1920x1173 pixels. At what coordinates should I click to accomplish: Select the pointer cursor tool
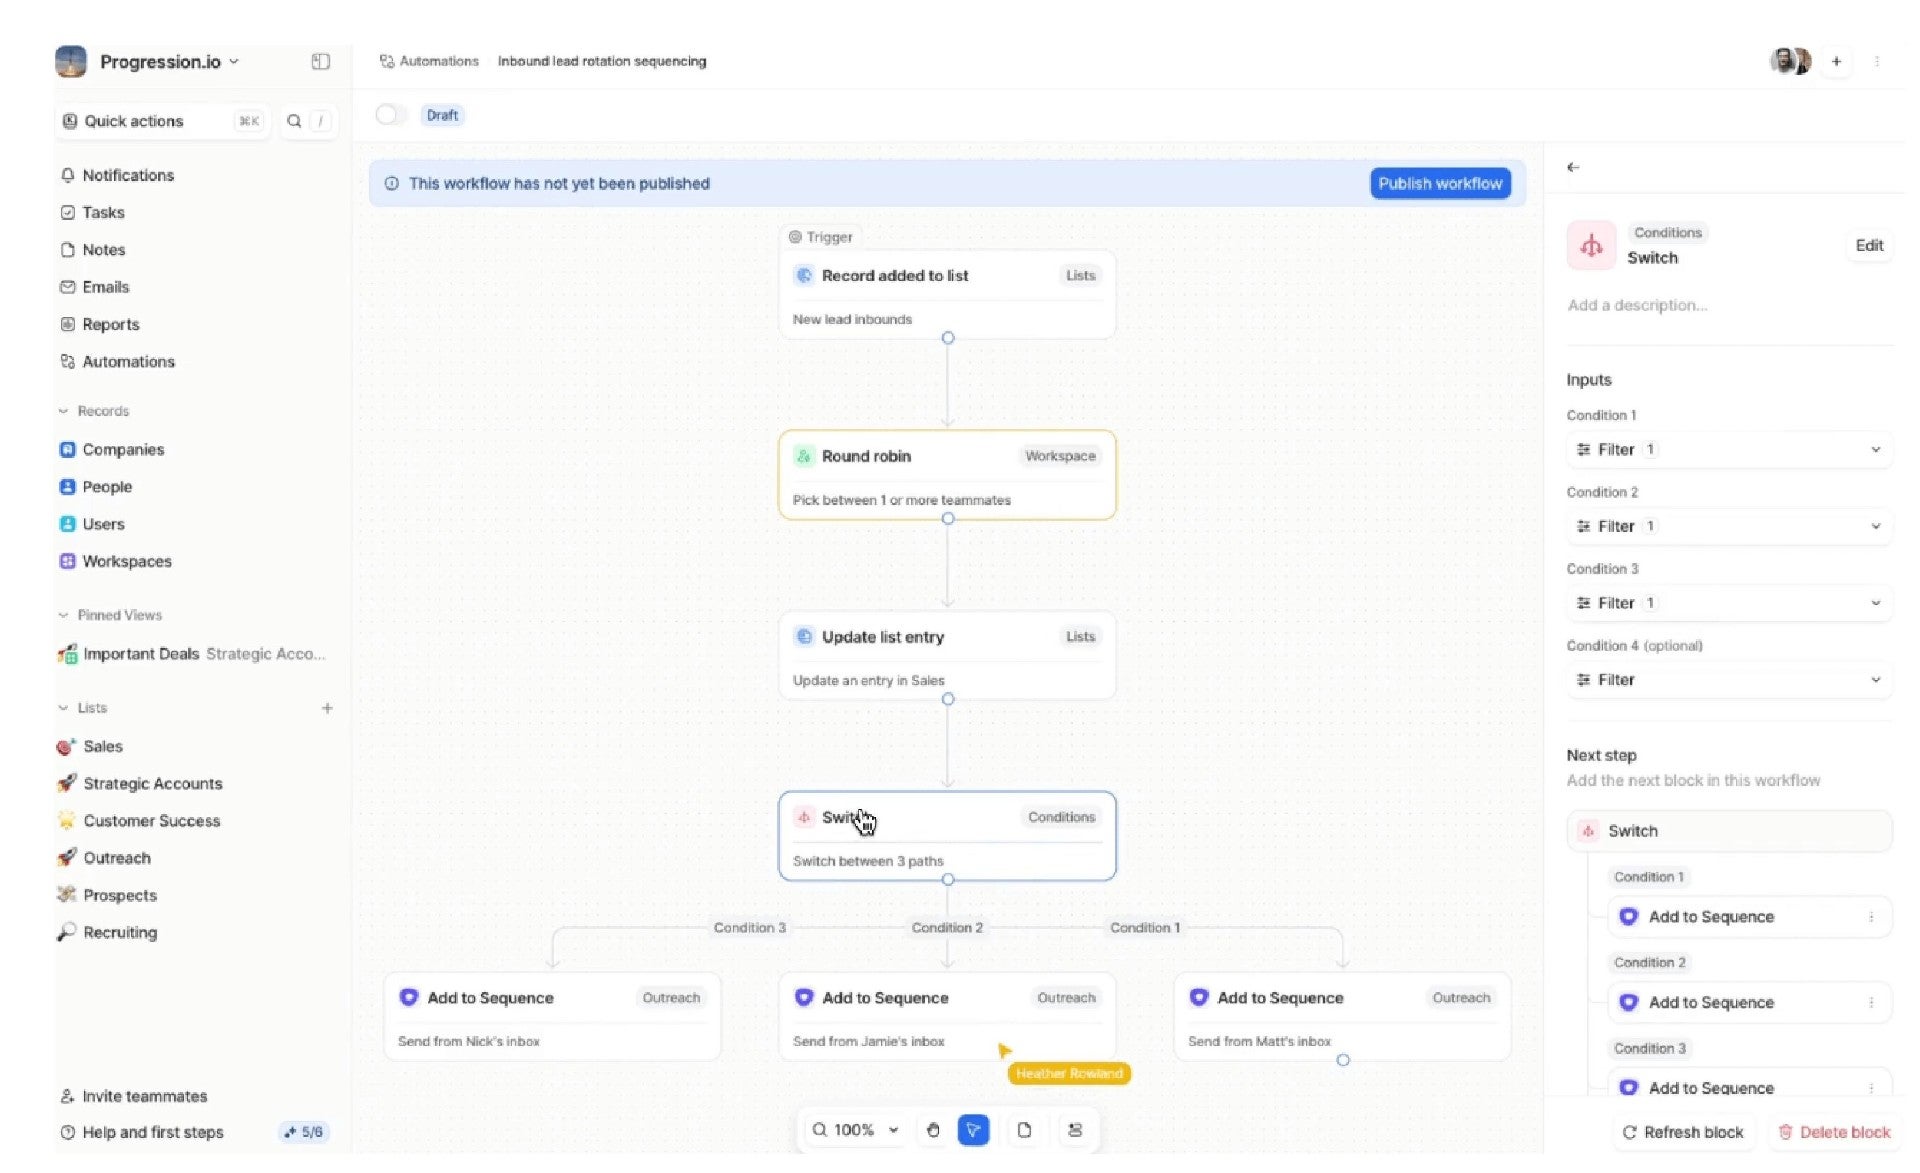973,1130
